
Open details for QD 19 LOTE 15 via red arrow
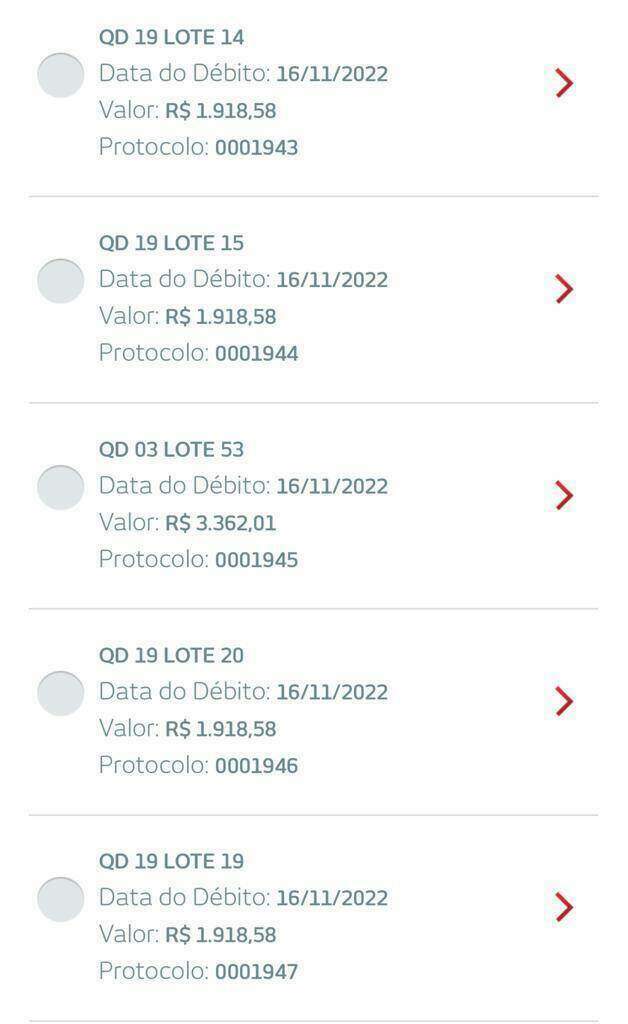[x=565, y=289]
